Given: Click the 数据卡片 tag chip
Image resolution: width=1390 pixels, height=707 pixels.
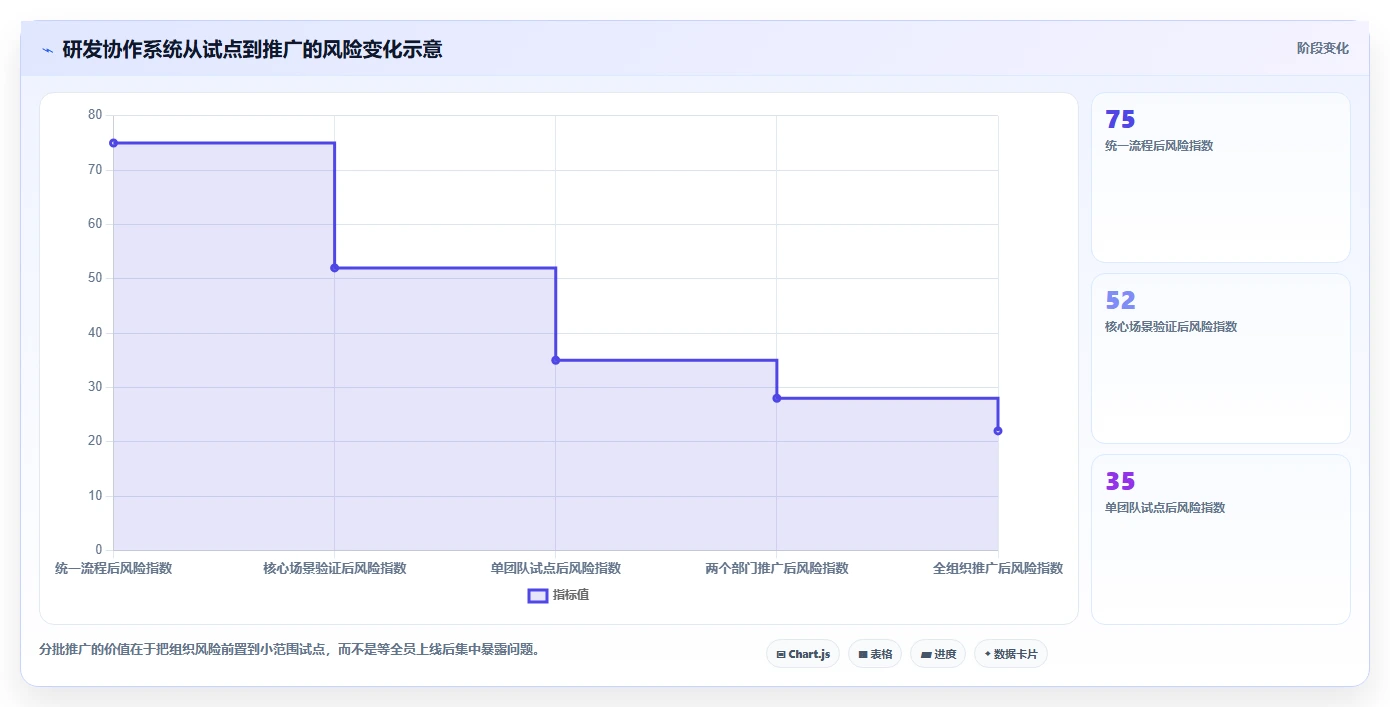Looking at the screenshot, I should click(x=1011, y=654).
